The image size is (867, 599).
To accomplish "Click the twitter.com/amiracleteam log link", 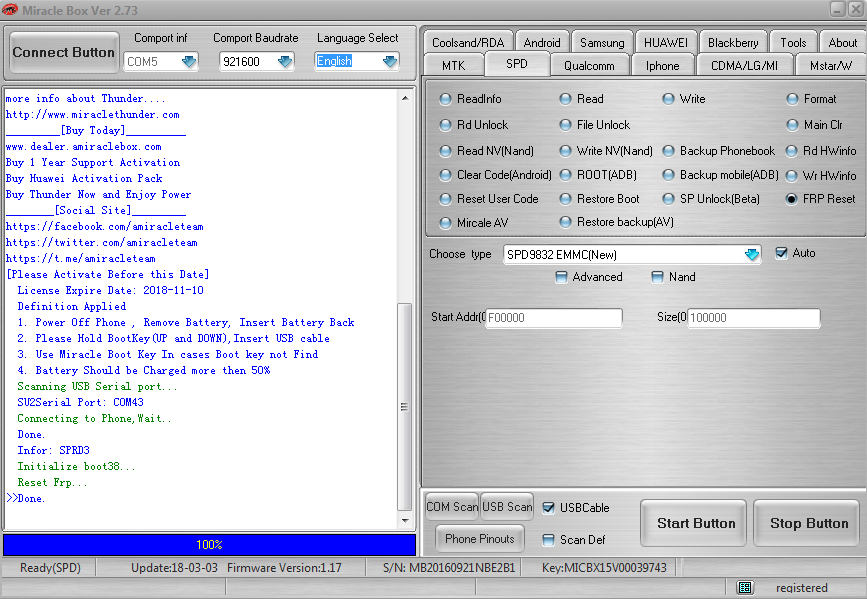I will (x=102, y=243).
